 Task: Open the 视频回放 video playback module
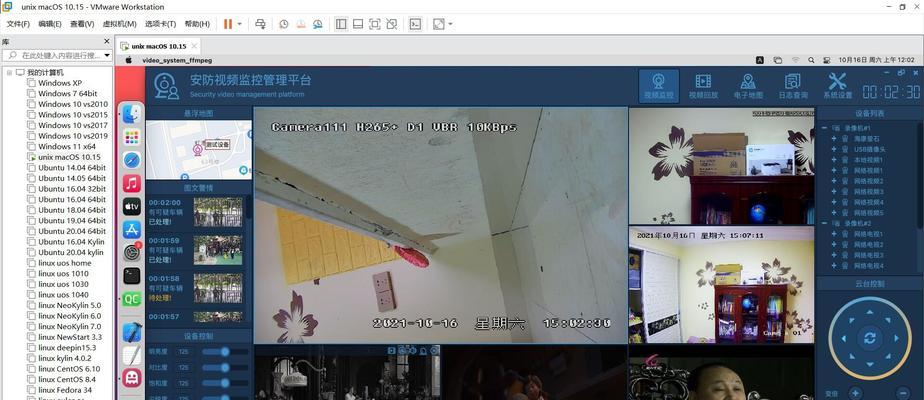pos(703,86)
